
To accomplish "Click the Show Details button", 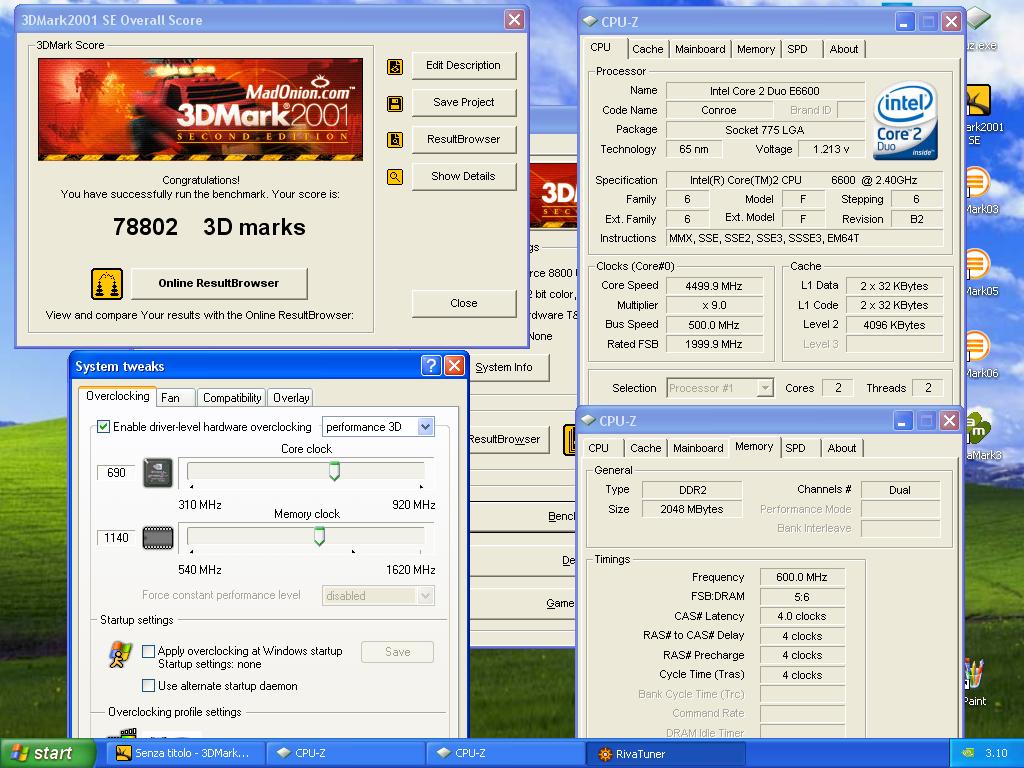I will pyautogui.click(x=464, y=176).
